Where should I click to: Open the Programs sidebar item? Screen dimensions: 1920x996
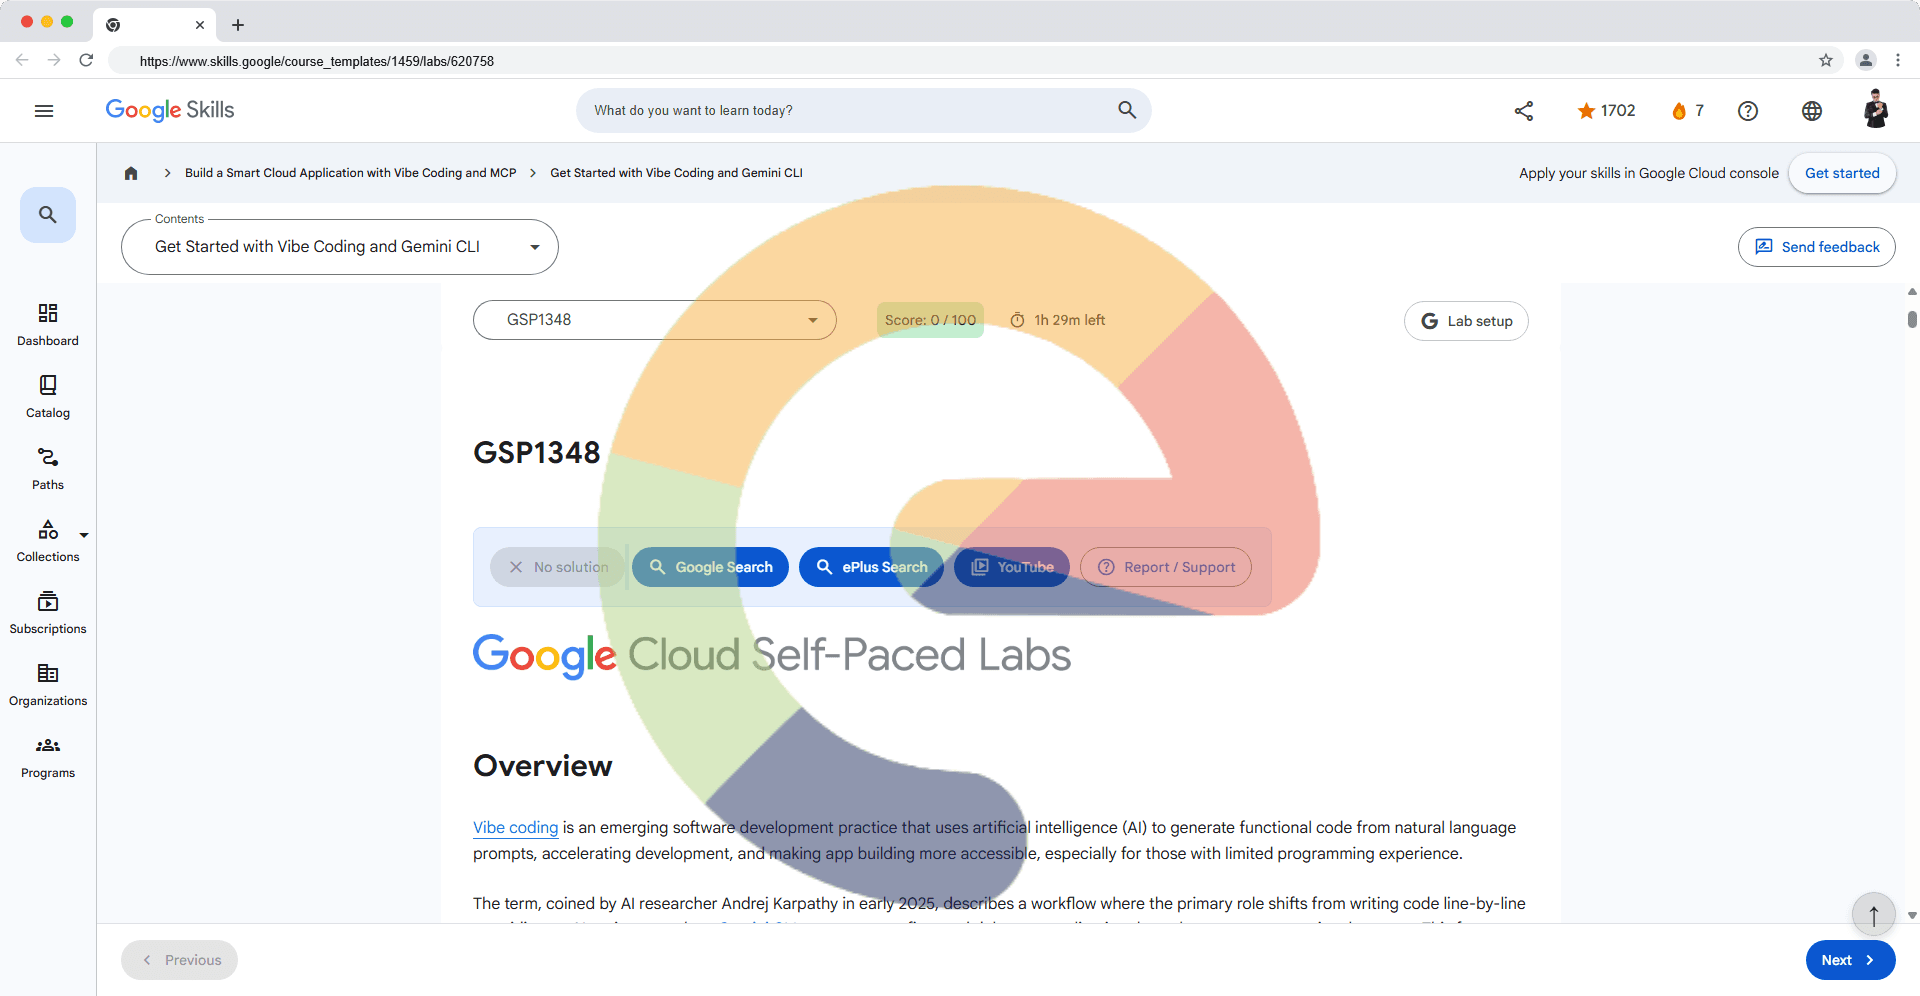pyautogui.click(x=48, y=757)
